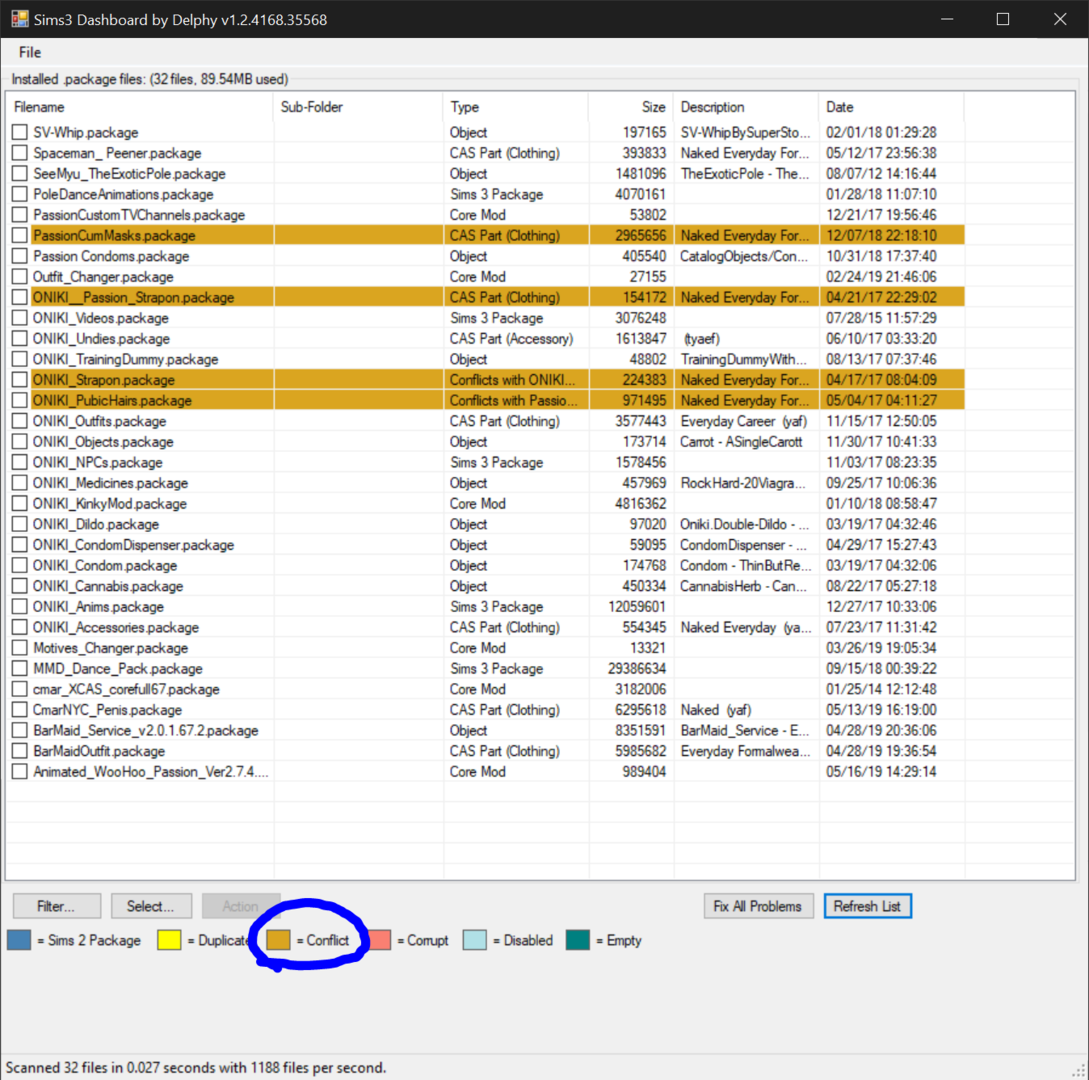Tick the BarMaidOutfit.package checkbox
The image size is (1089, 1080).
20,751
